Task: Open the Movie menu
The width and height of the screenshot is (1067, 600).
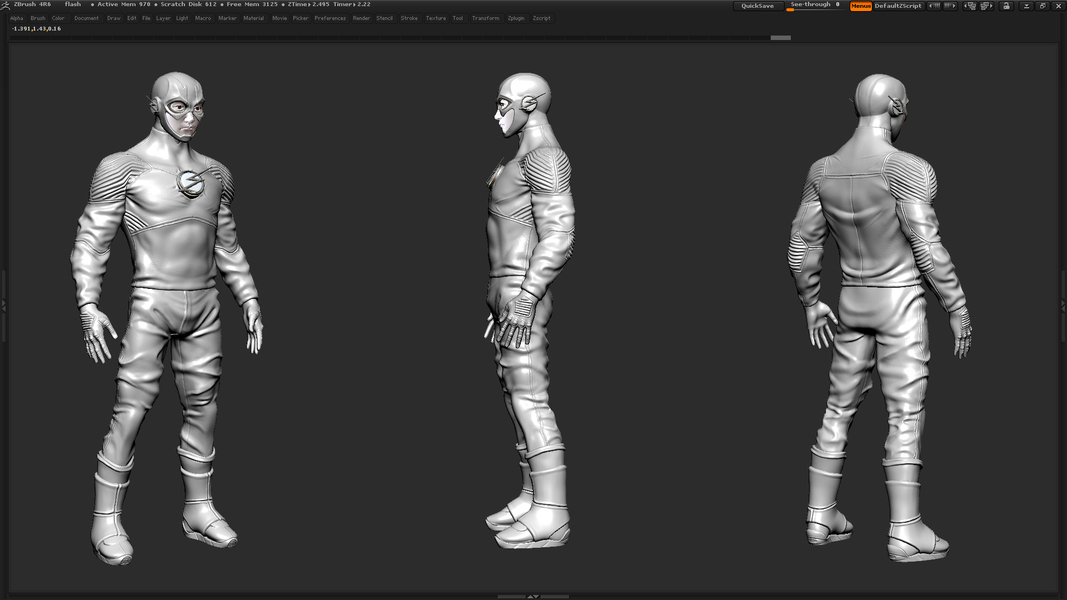Action: pyautogui.click(x=280, y=18)
